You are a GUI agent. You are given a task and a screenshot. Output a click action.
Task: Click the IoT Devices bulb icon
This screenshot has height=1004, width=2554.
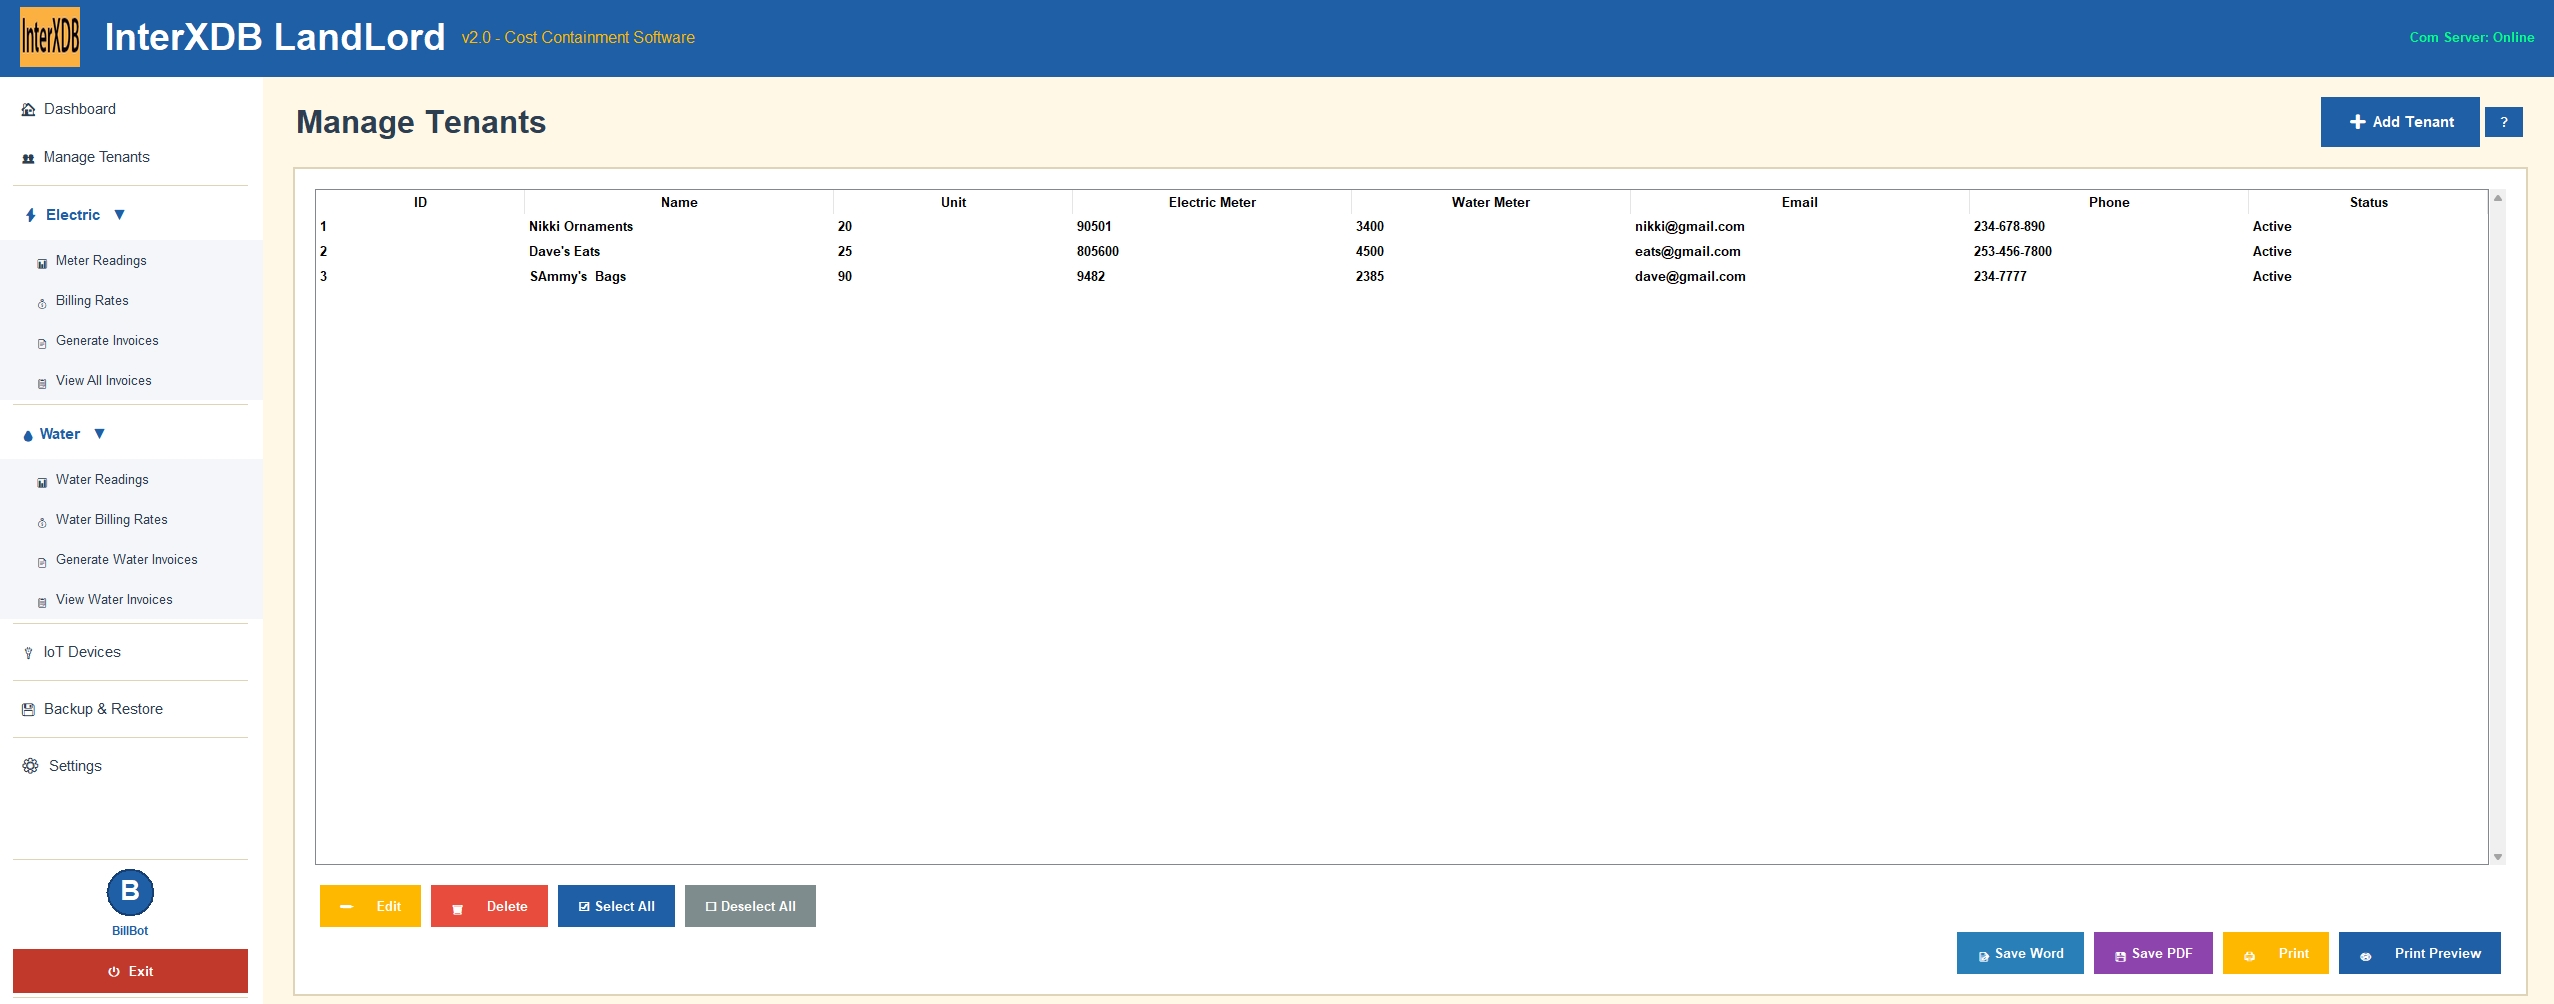28,653
